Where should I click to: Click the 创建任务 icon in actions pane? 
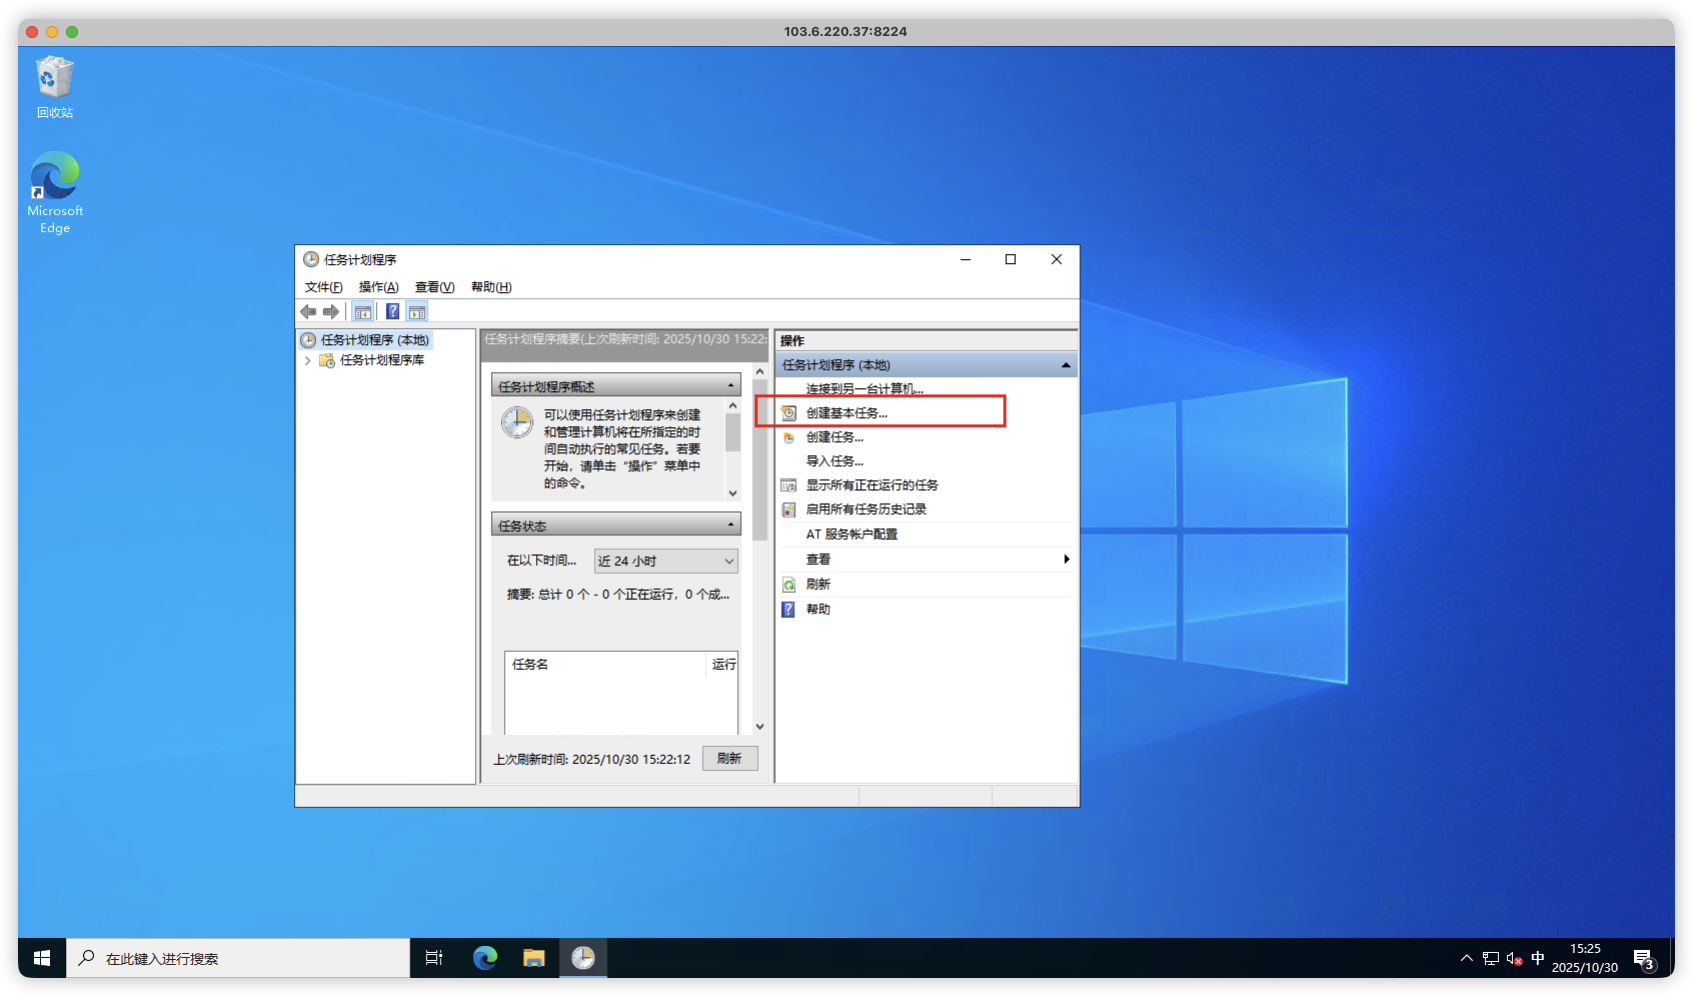pyautogui.click(x=789, y=437)
